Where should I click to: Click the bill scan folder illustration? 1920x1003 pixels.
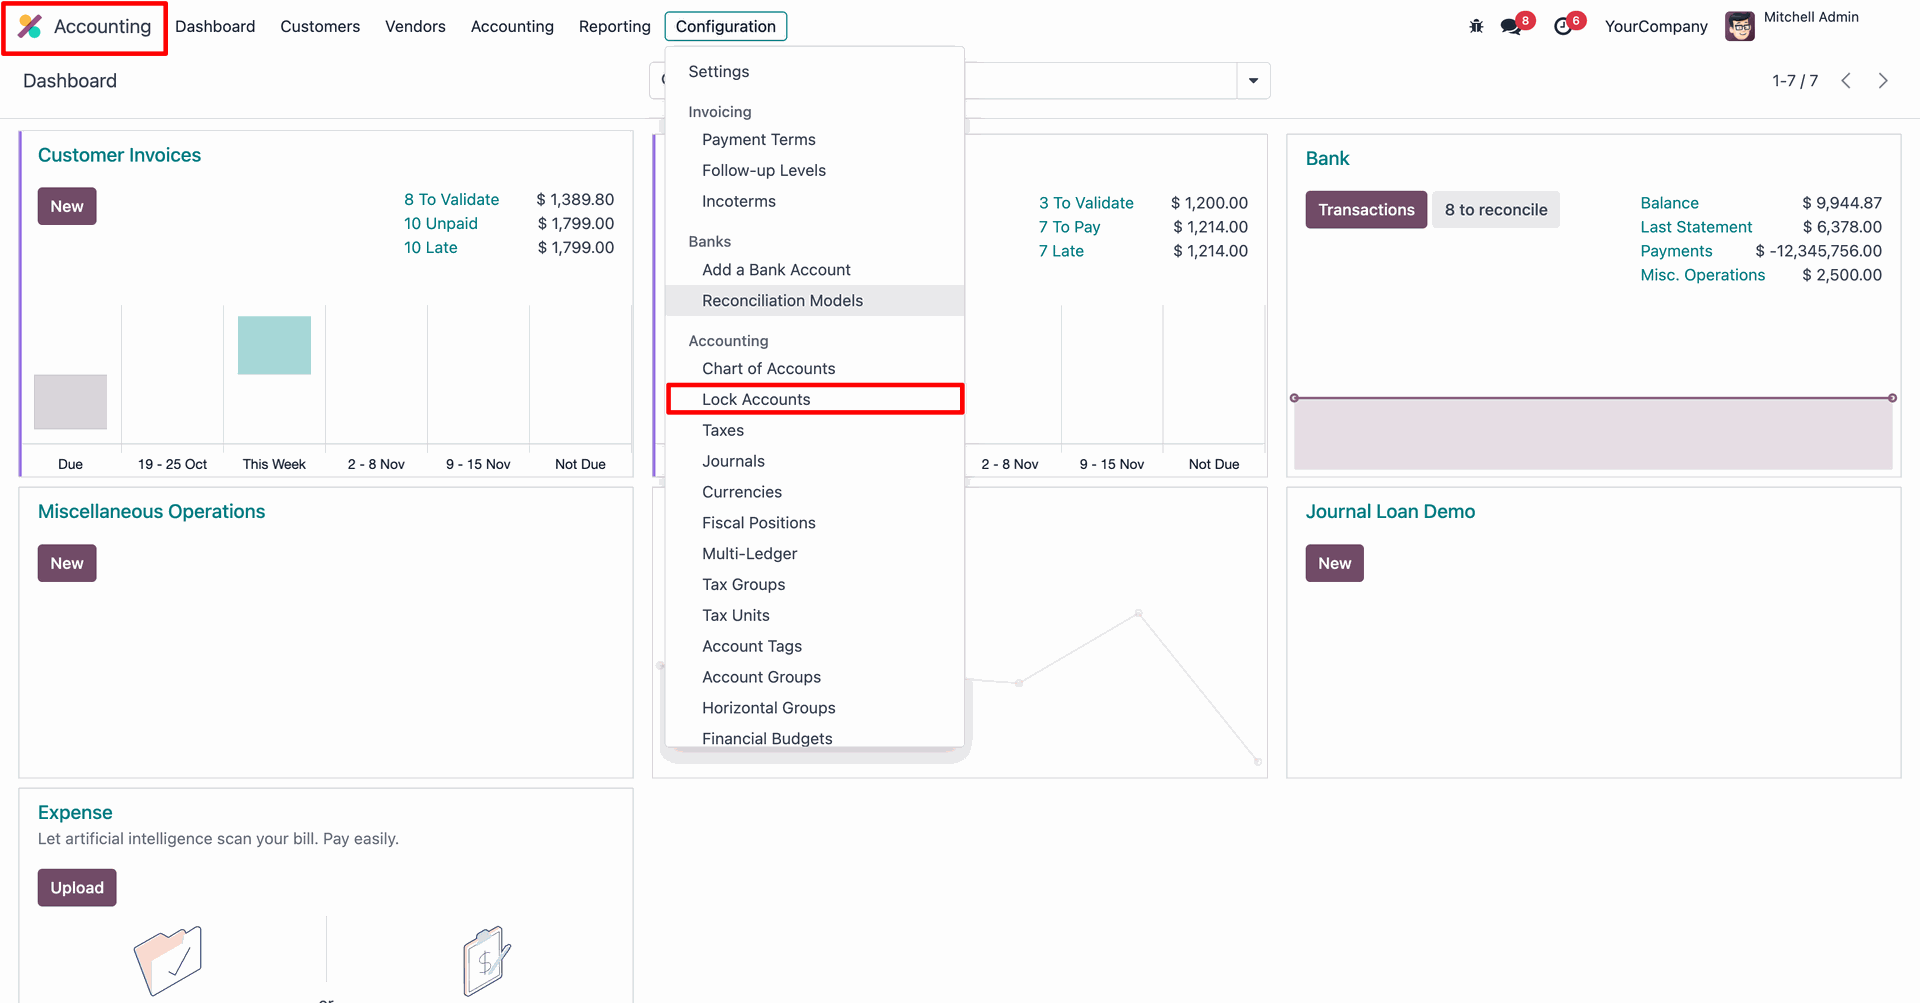tap(168, 960)
